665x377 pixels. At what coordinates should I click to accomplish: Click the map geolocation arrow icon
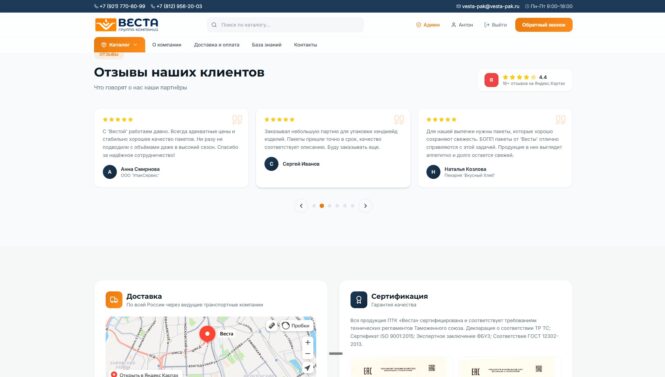pos(307,368)
